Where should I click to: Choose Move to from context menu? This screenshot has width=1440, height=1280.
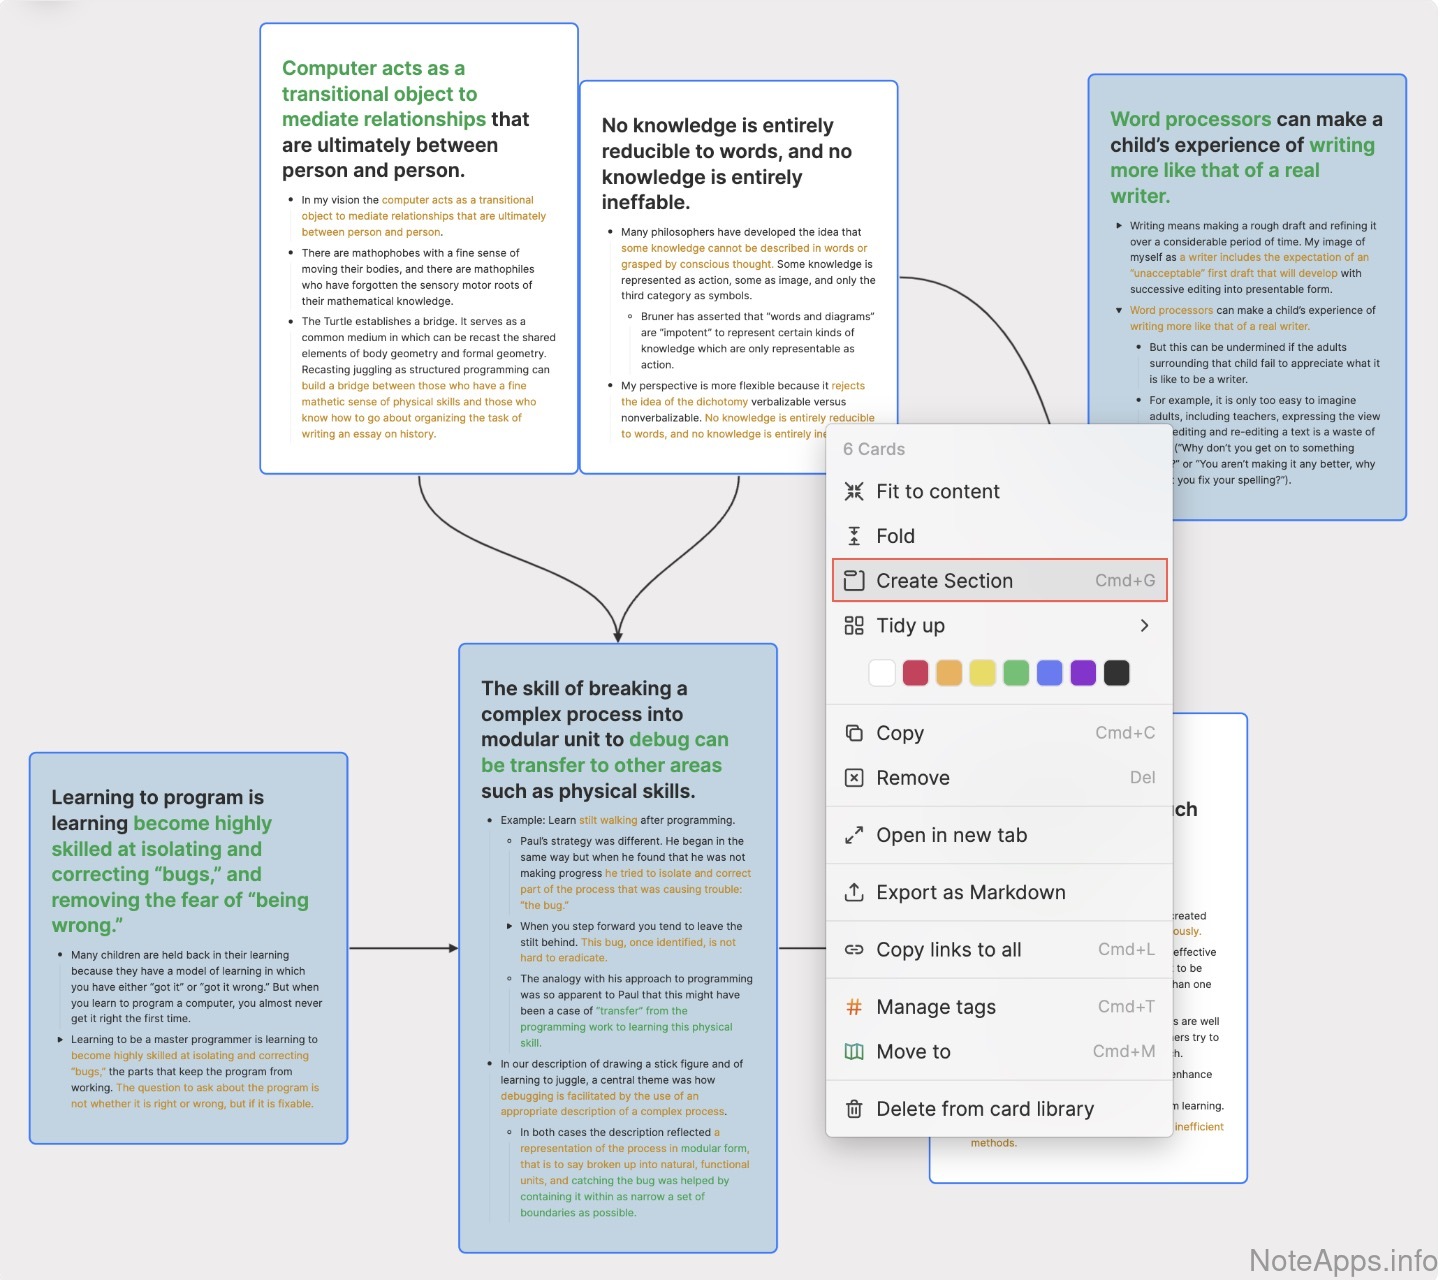913,1052
